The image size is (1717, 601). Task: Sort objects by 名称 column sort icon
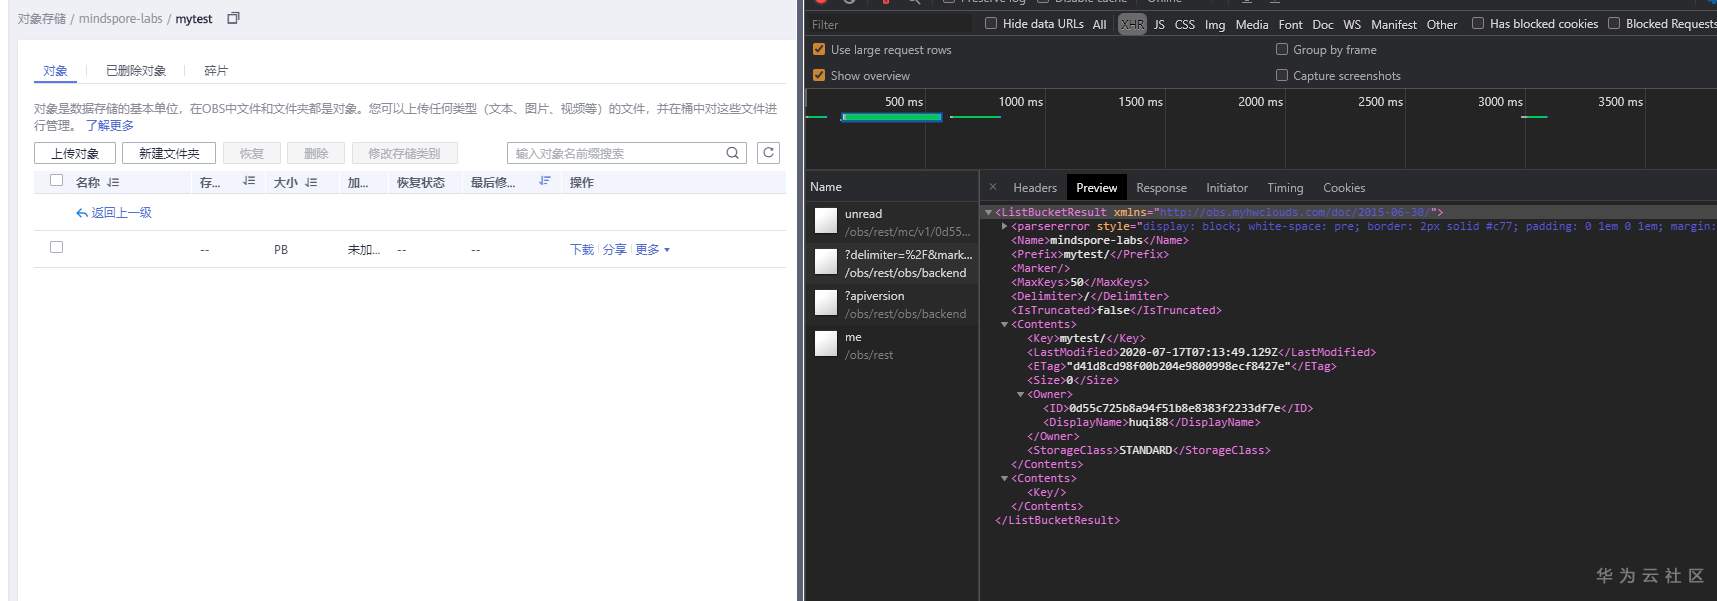pos(113,182)
